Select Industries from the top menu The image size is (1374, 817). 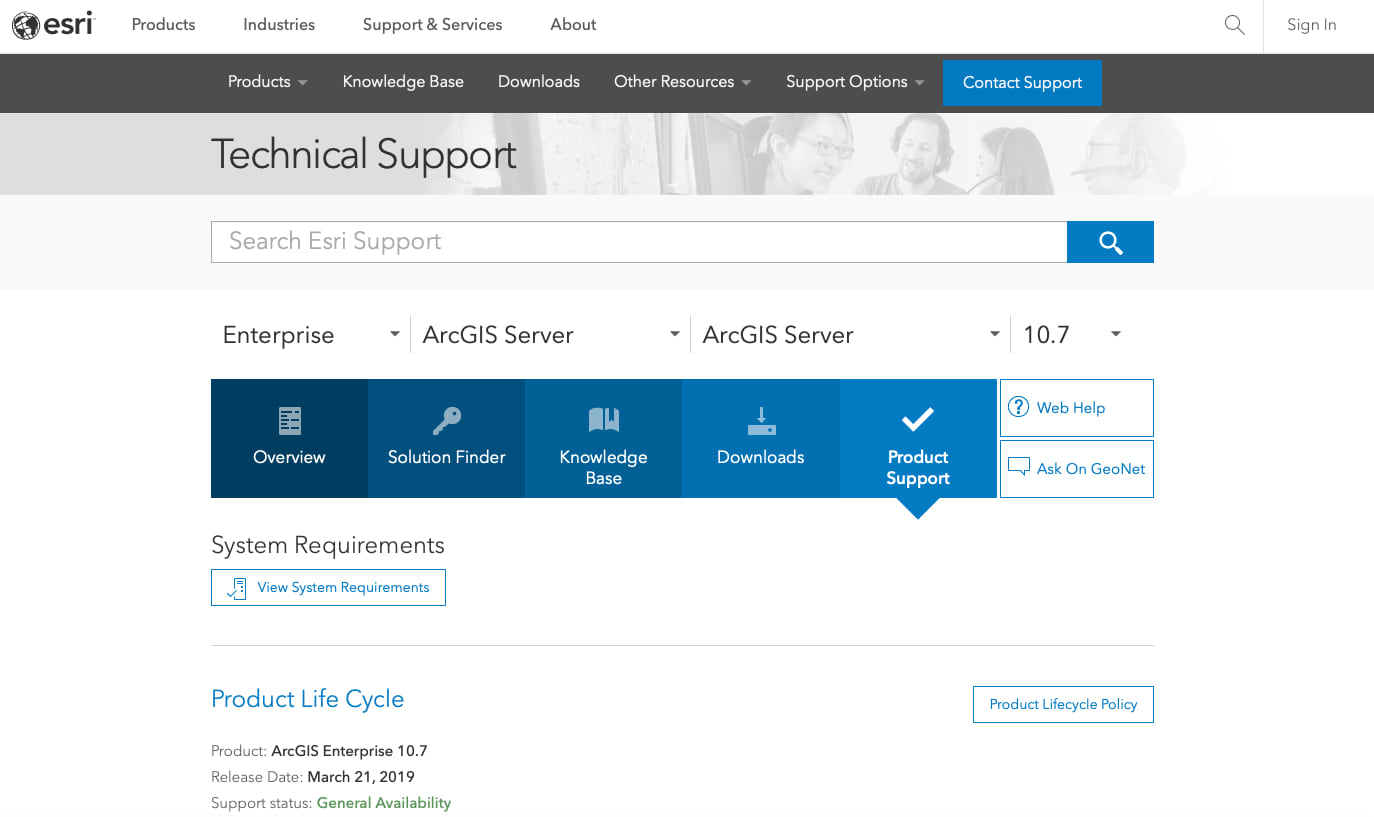click(x=278, y=24)
